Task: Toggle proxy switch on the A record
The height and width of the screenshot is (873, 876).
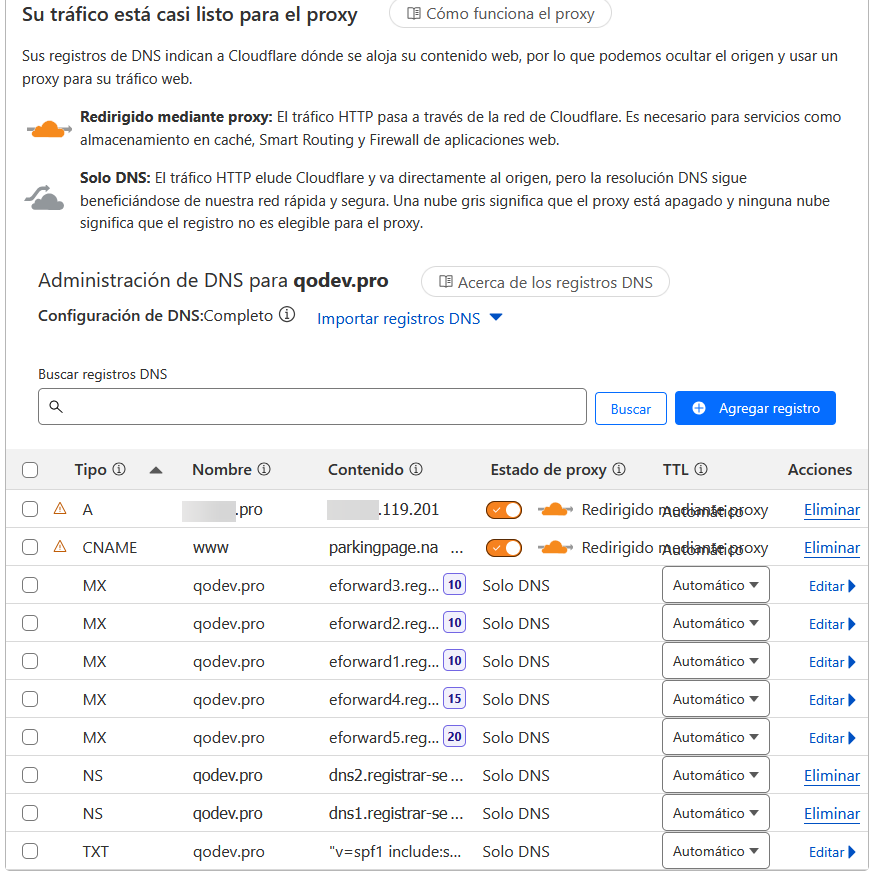Action: pos(504,510)
